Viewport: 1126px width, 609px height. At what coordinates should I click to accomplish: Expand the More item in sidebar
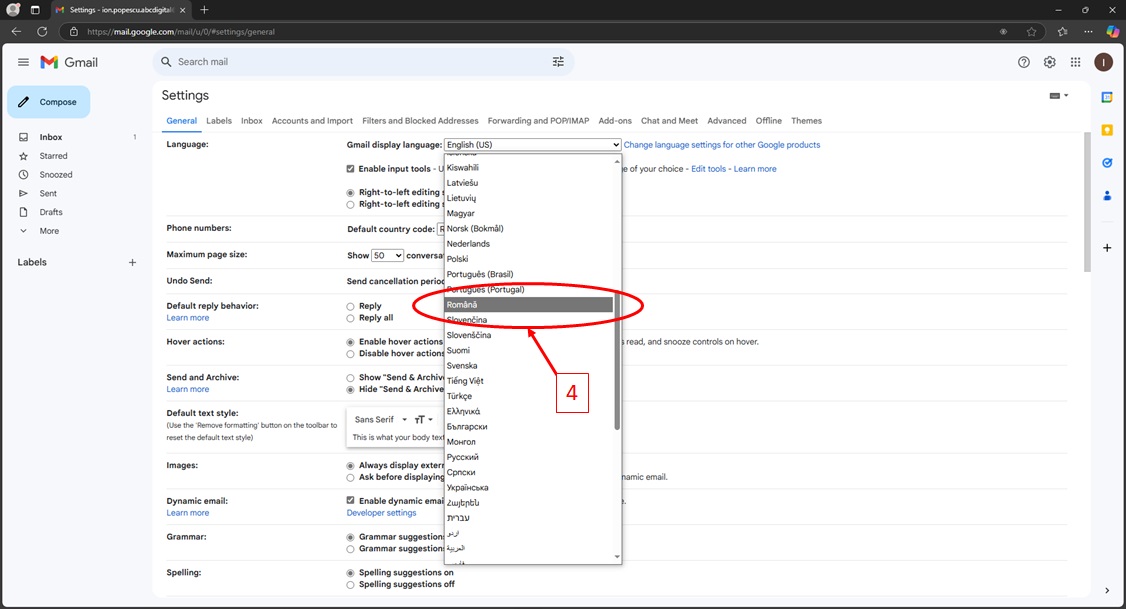click(x=48, y=231)
